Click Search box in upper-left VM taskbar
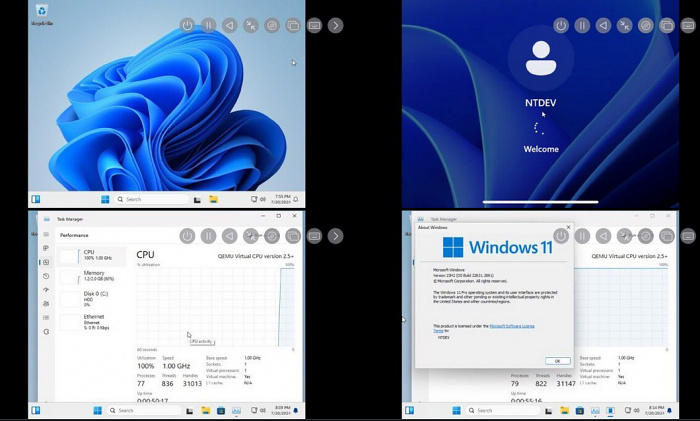The image size is (700, 421). (152, 200)
